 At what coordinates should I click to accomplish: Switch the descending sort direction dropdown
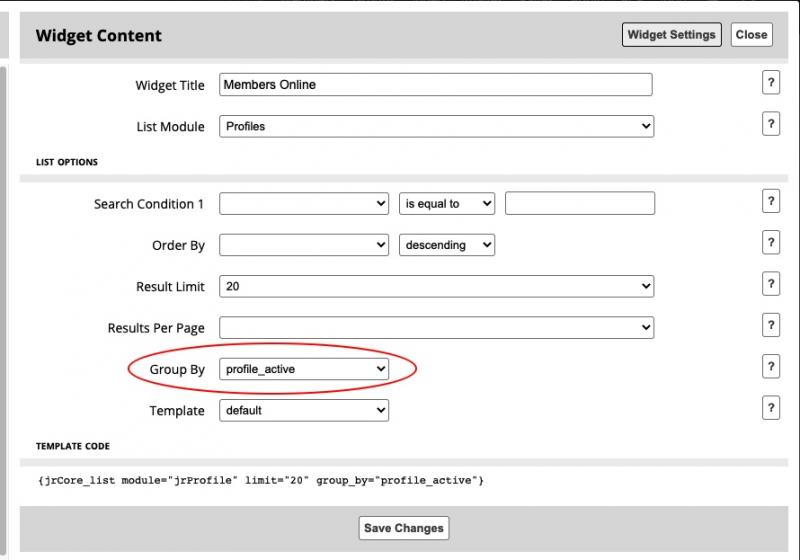447,245
